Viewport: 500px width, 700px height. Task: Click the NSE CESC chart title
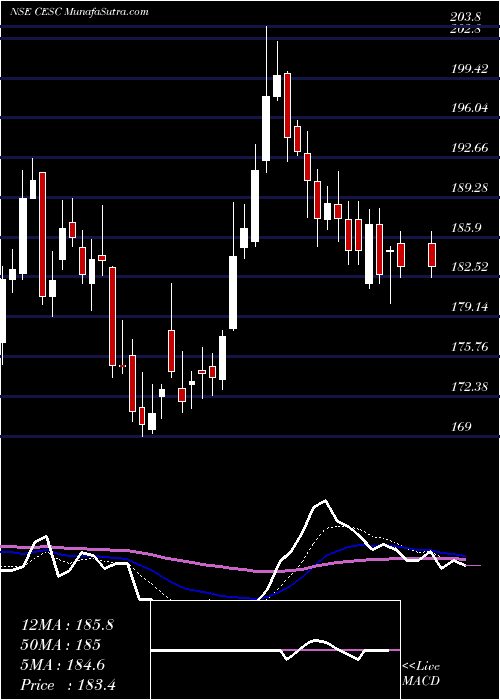[79, 11]
